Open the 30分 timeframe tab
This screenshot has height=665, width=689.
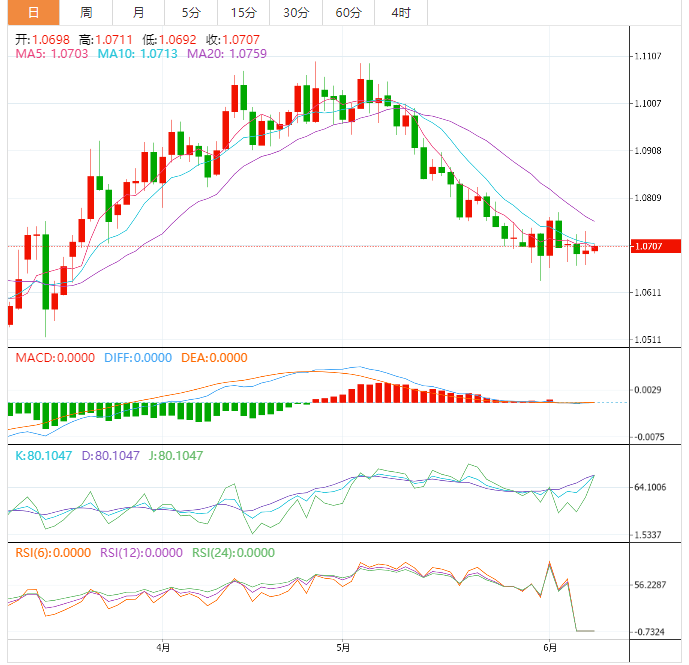[x=296, y=13]
